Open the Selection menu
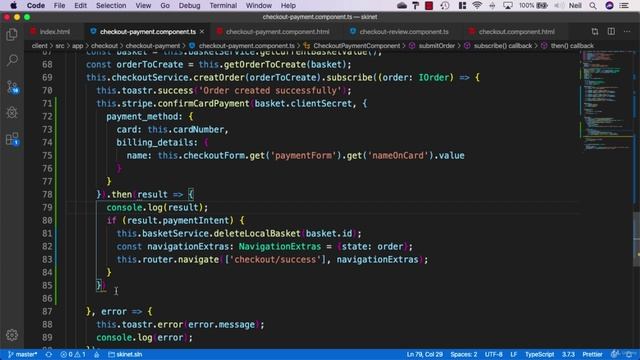The width and height of the screenshot is (640, 360). coord(111,6)
